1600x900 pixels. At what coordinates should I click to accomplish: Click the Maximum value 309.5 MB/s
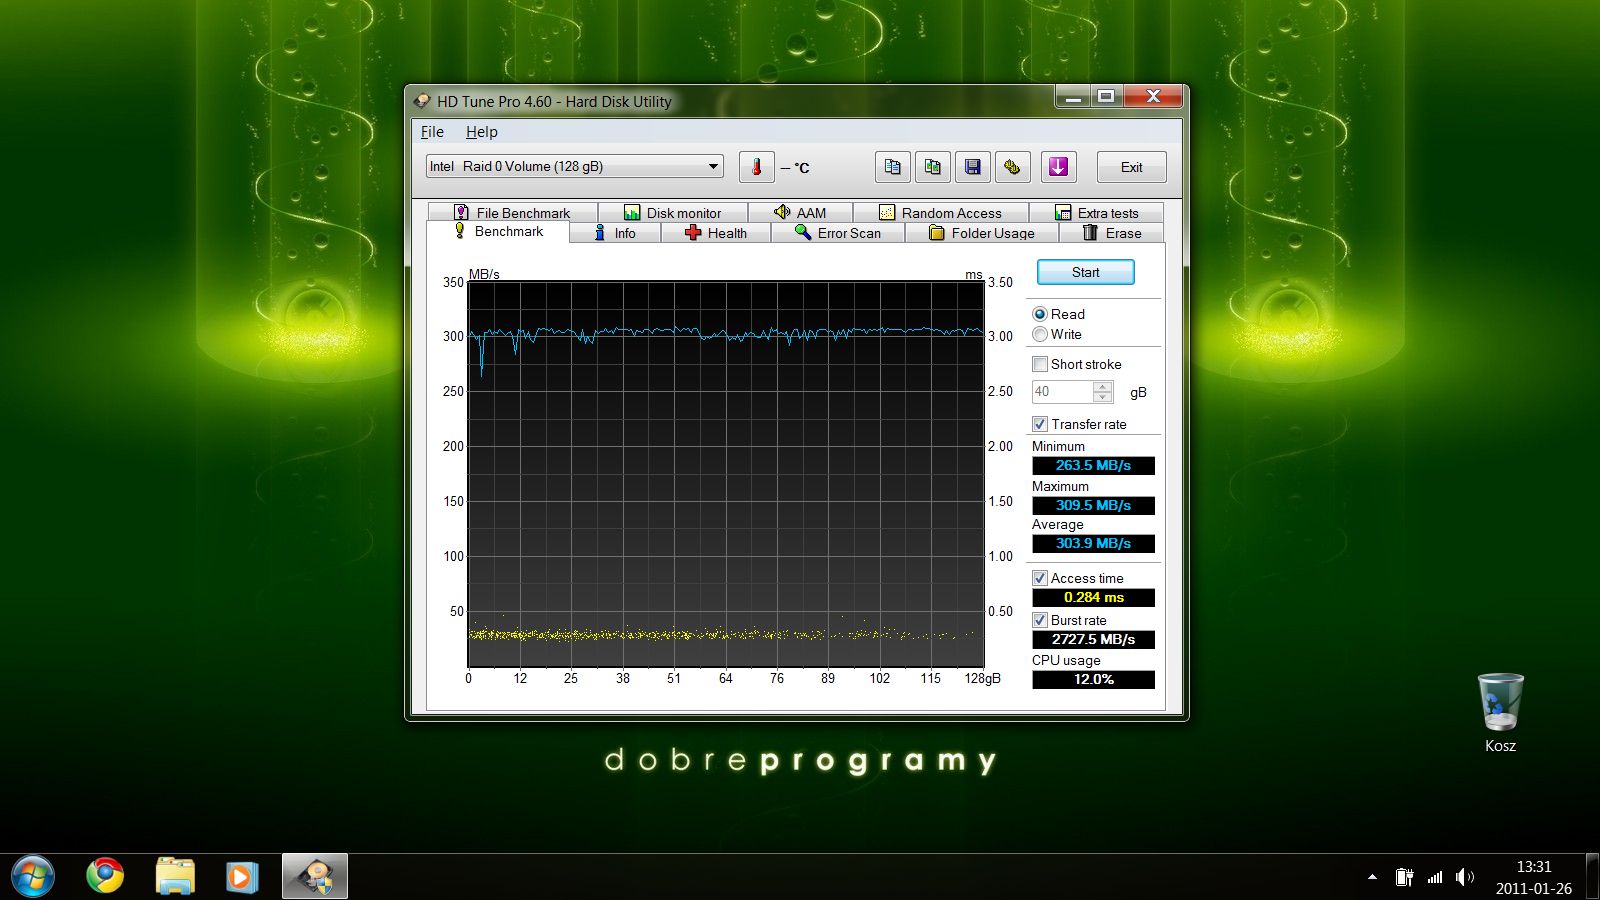tap(1093, 506)
